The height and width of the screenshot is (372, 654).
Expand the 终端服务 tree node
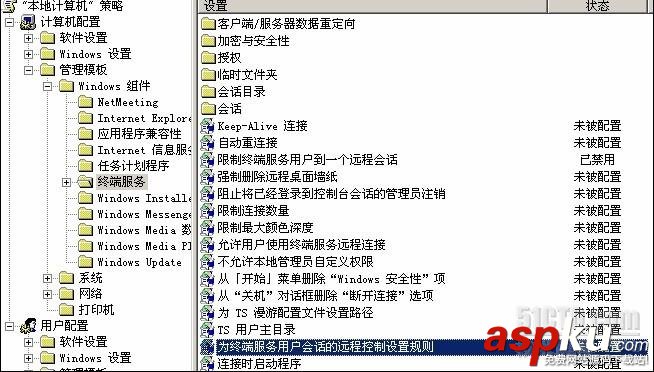(x=66, y=182)
